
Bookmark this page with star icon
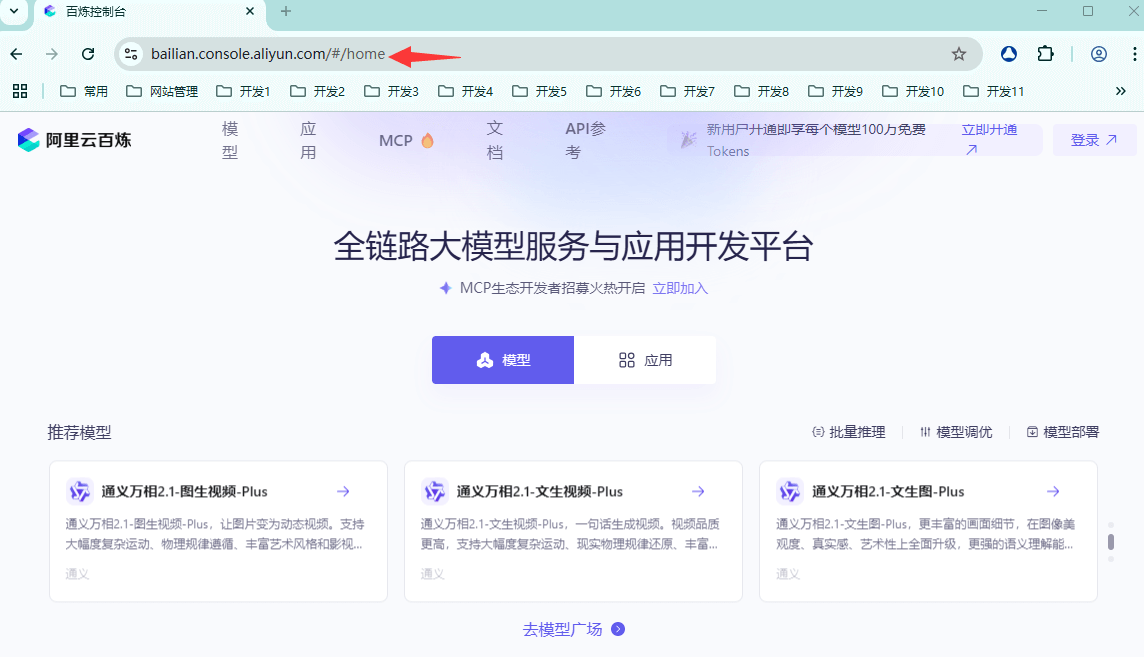959,54
